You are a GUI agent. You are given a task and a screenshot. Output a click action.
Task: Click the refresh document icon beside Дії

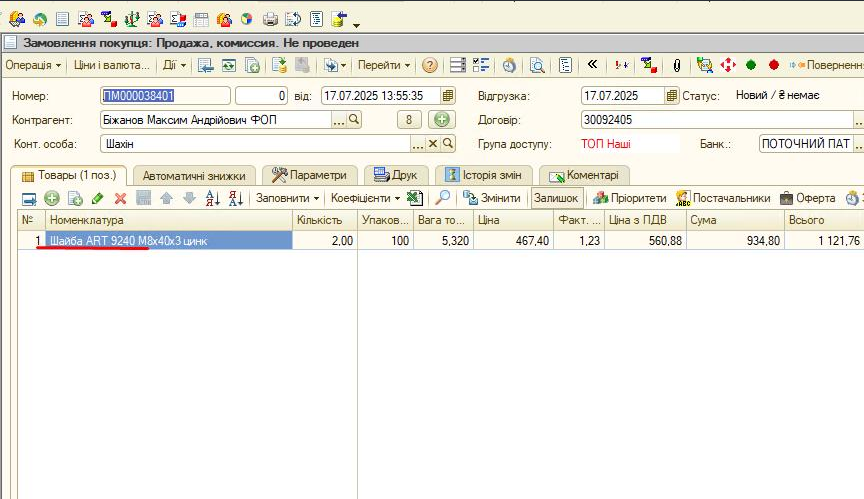point(229,66)
